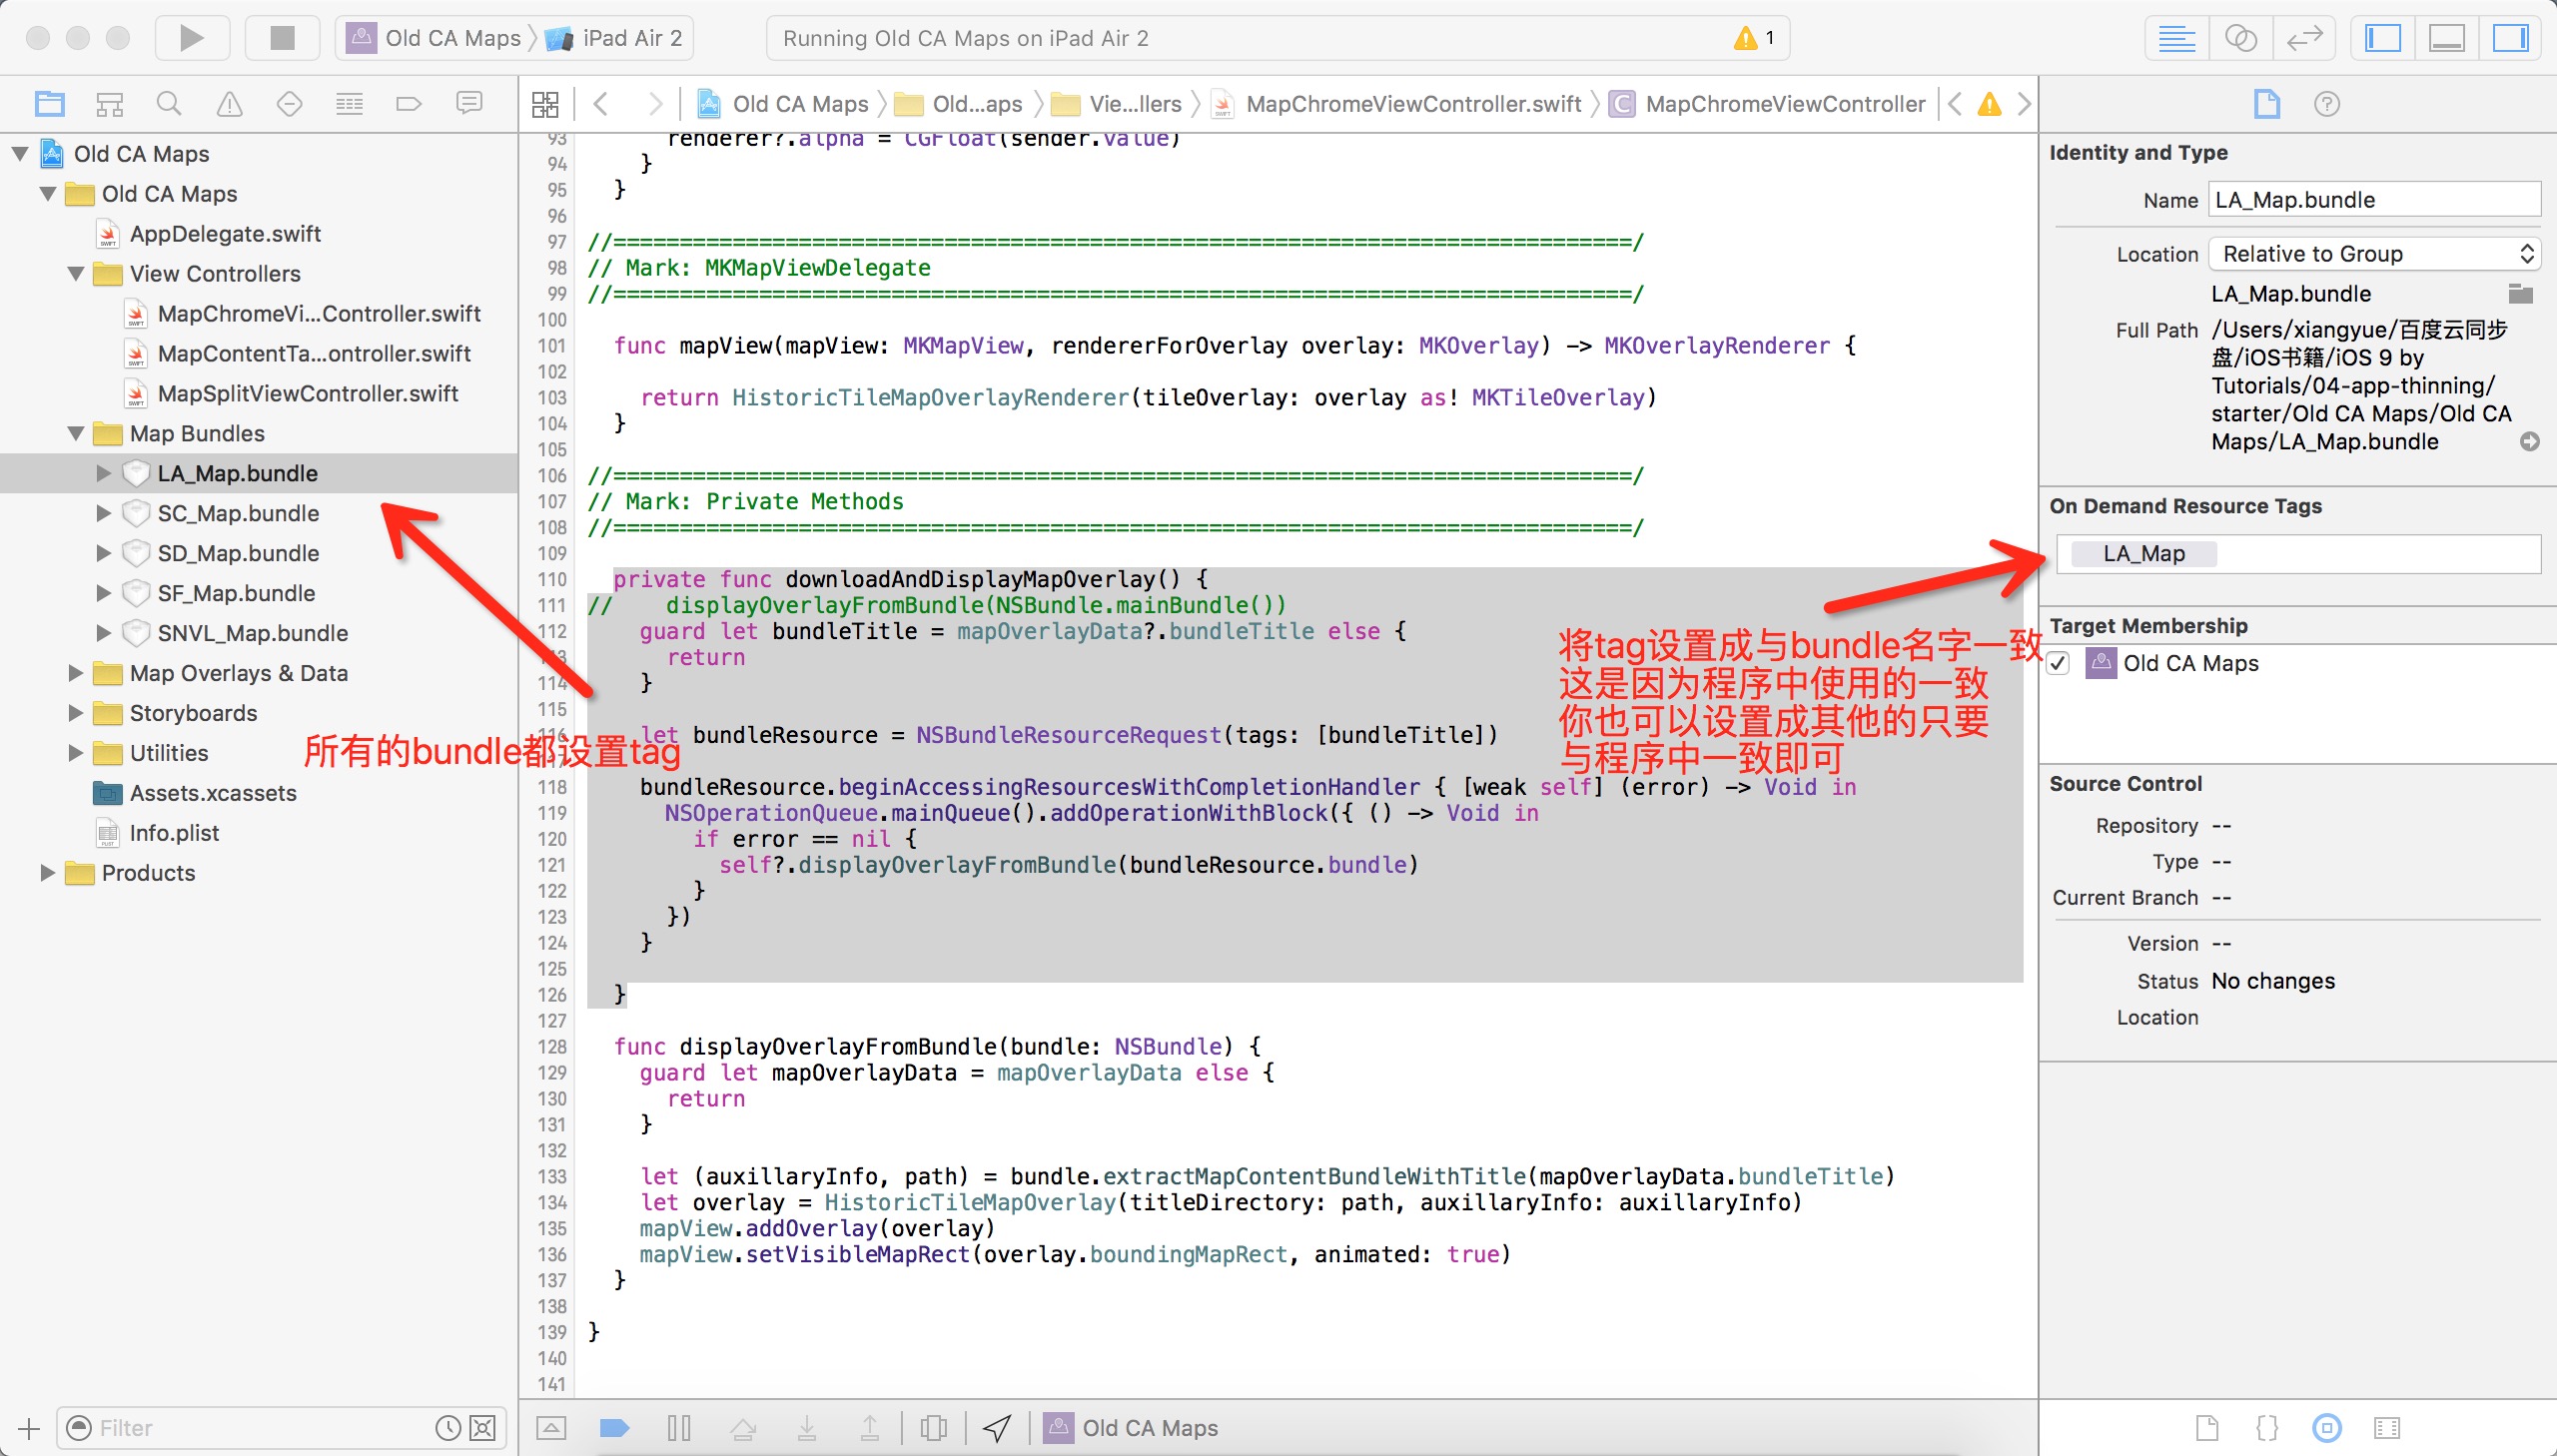Show the Assistant editor
The width and height of the screenshot is (2557, 1456).
click(2240, 38)
